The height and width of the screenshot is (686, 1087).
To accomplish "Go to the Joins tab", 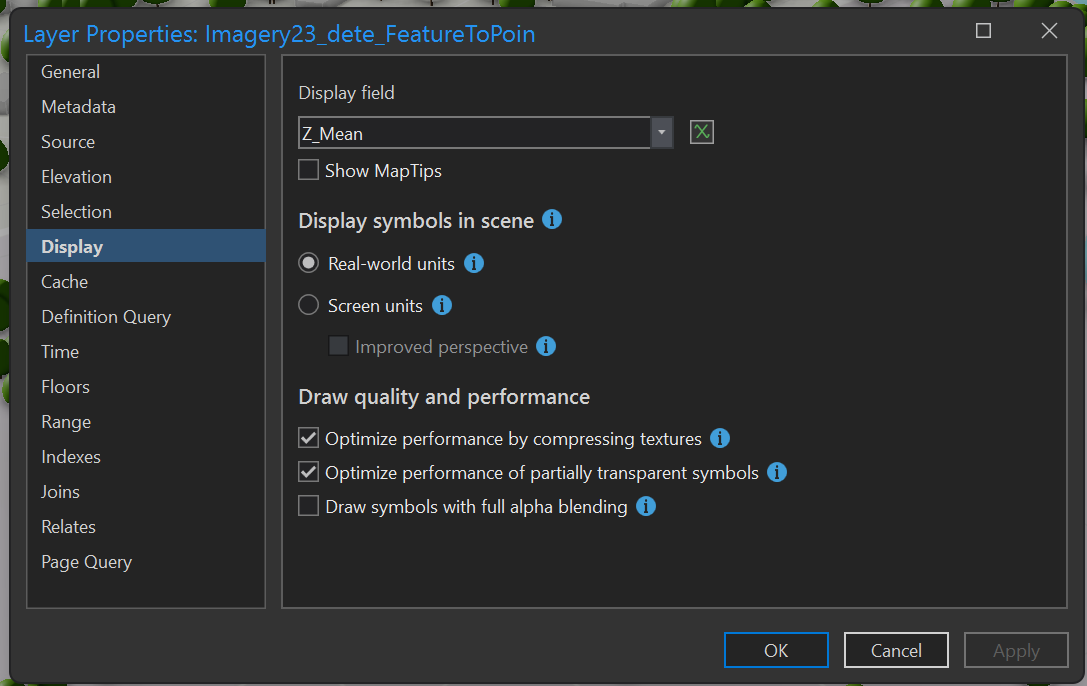I will pos(60,492).
